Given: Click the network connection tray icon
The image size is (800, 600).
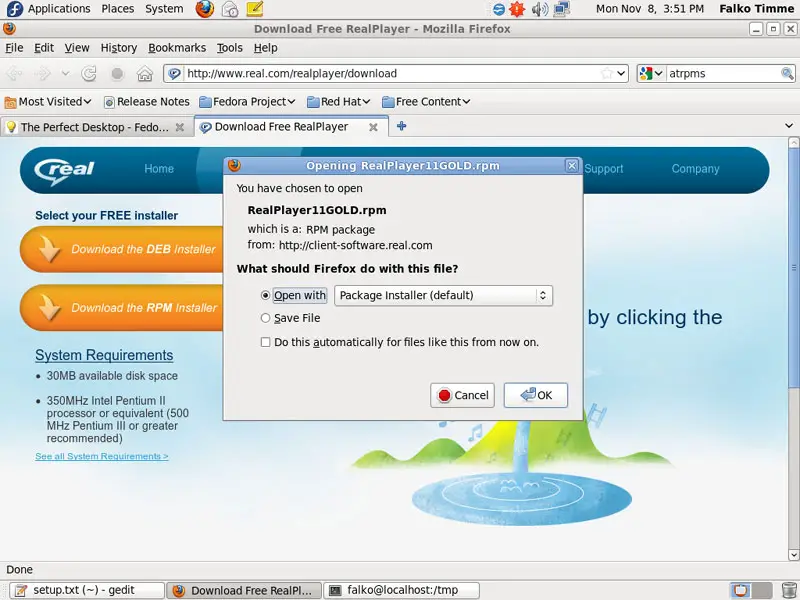Looking at the screenshot, I should [x=562, y=9].
